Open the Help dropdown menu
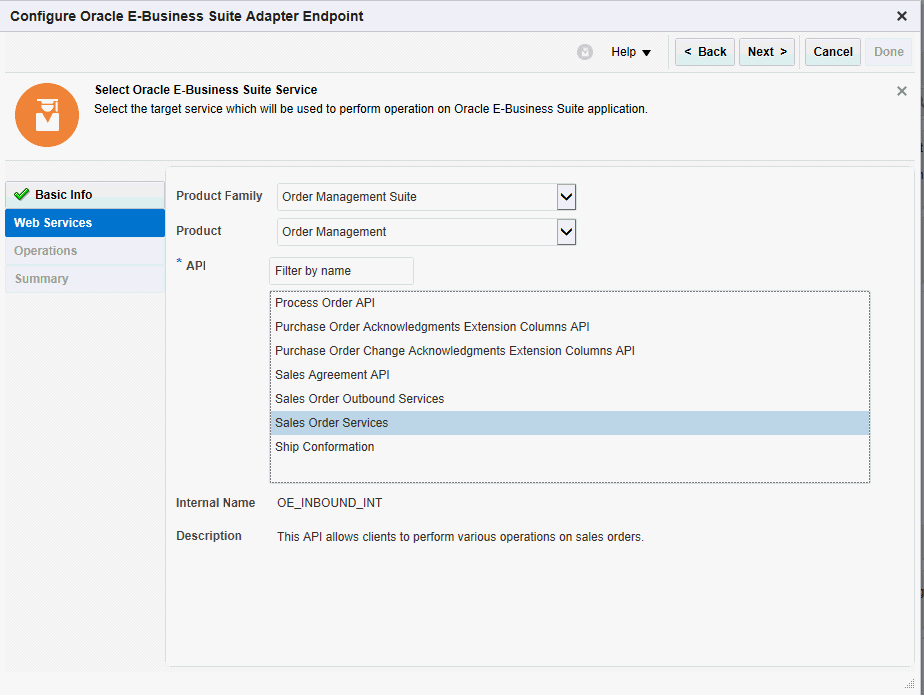924x695 pixels. click(631, 52)
